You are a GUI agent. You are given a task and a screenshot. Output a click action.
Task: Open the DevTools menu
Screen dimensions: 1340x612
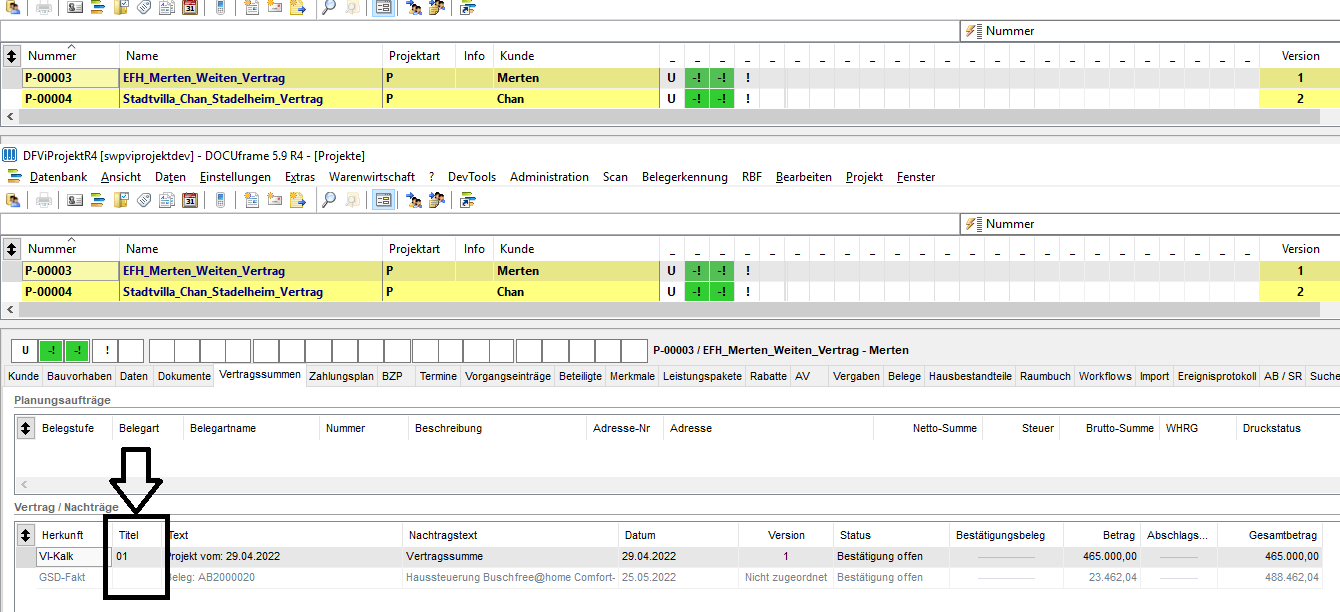pos(472,177)
